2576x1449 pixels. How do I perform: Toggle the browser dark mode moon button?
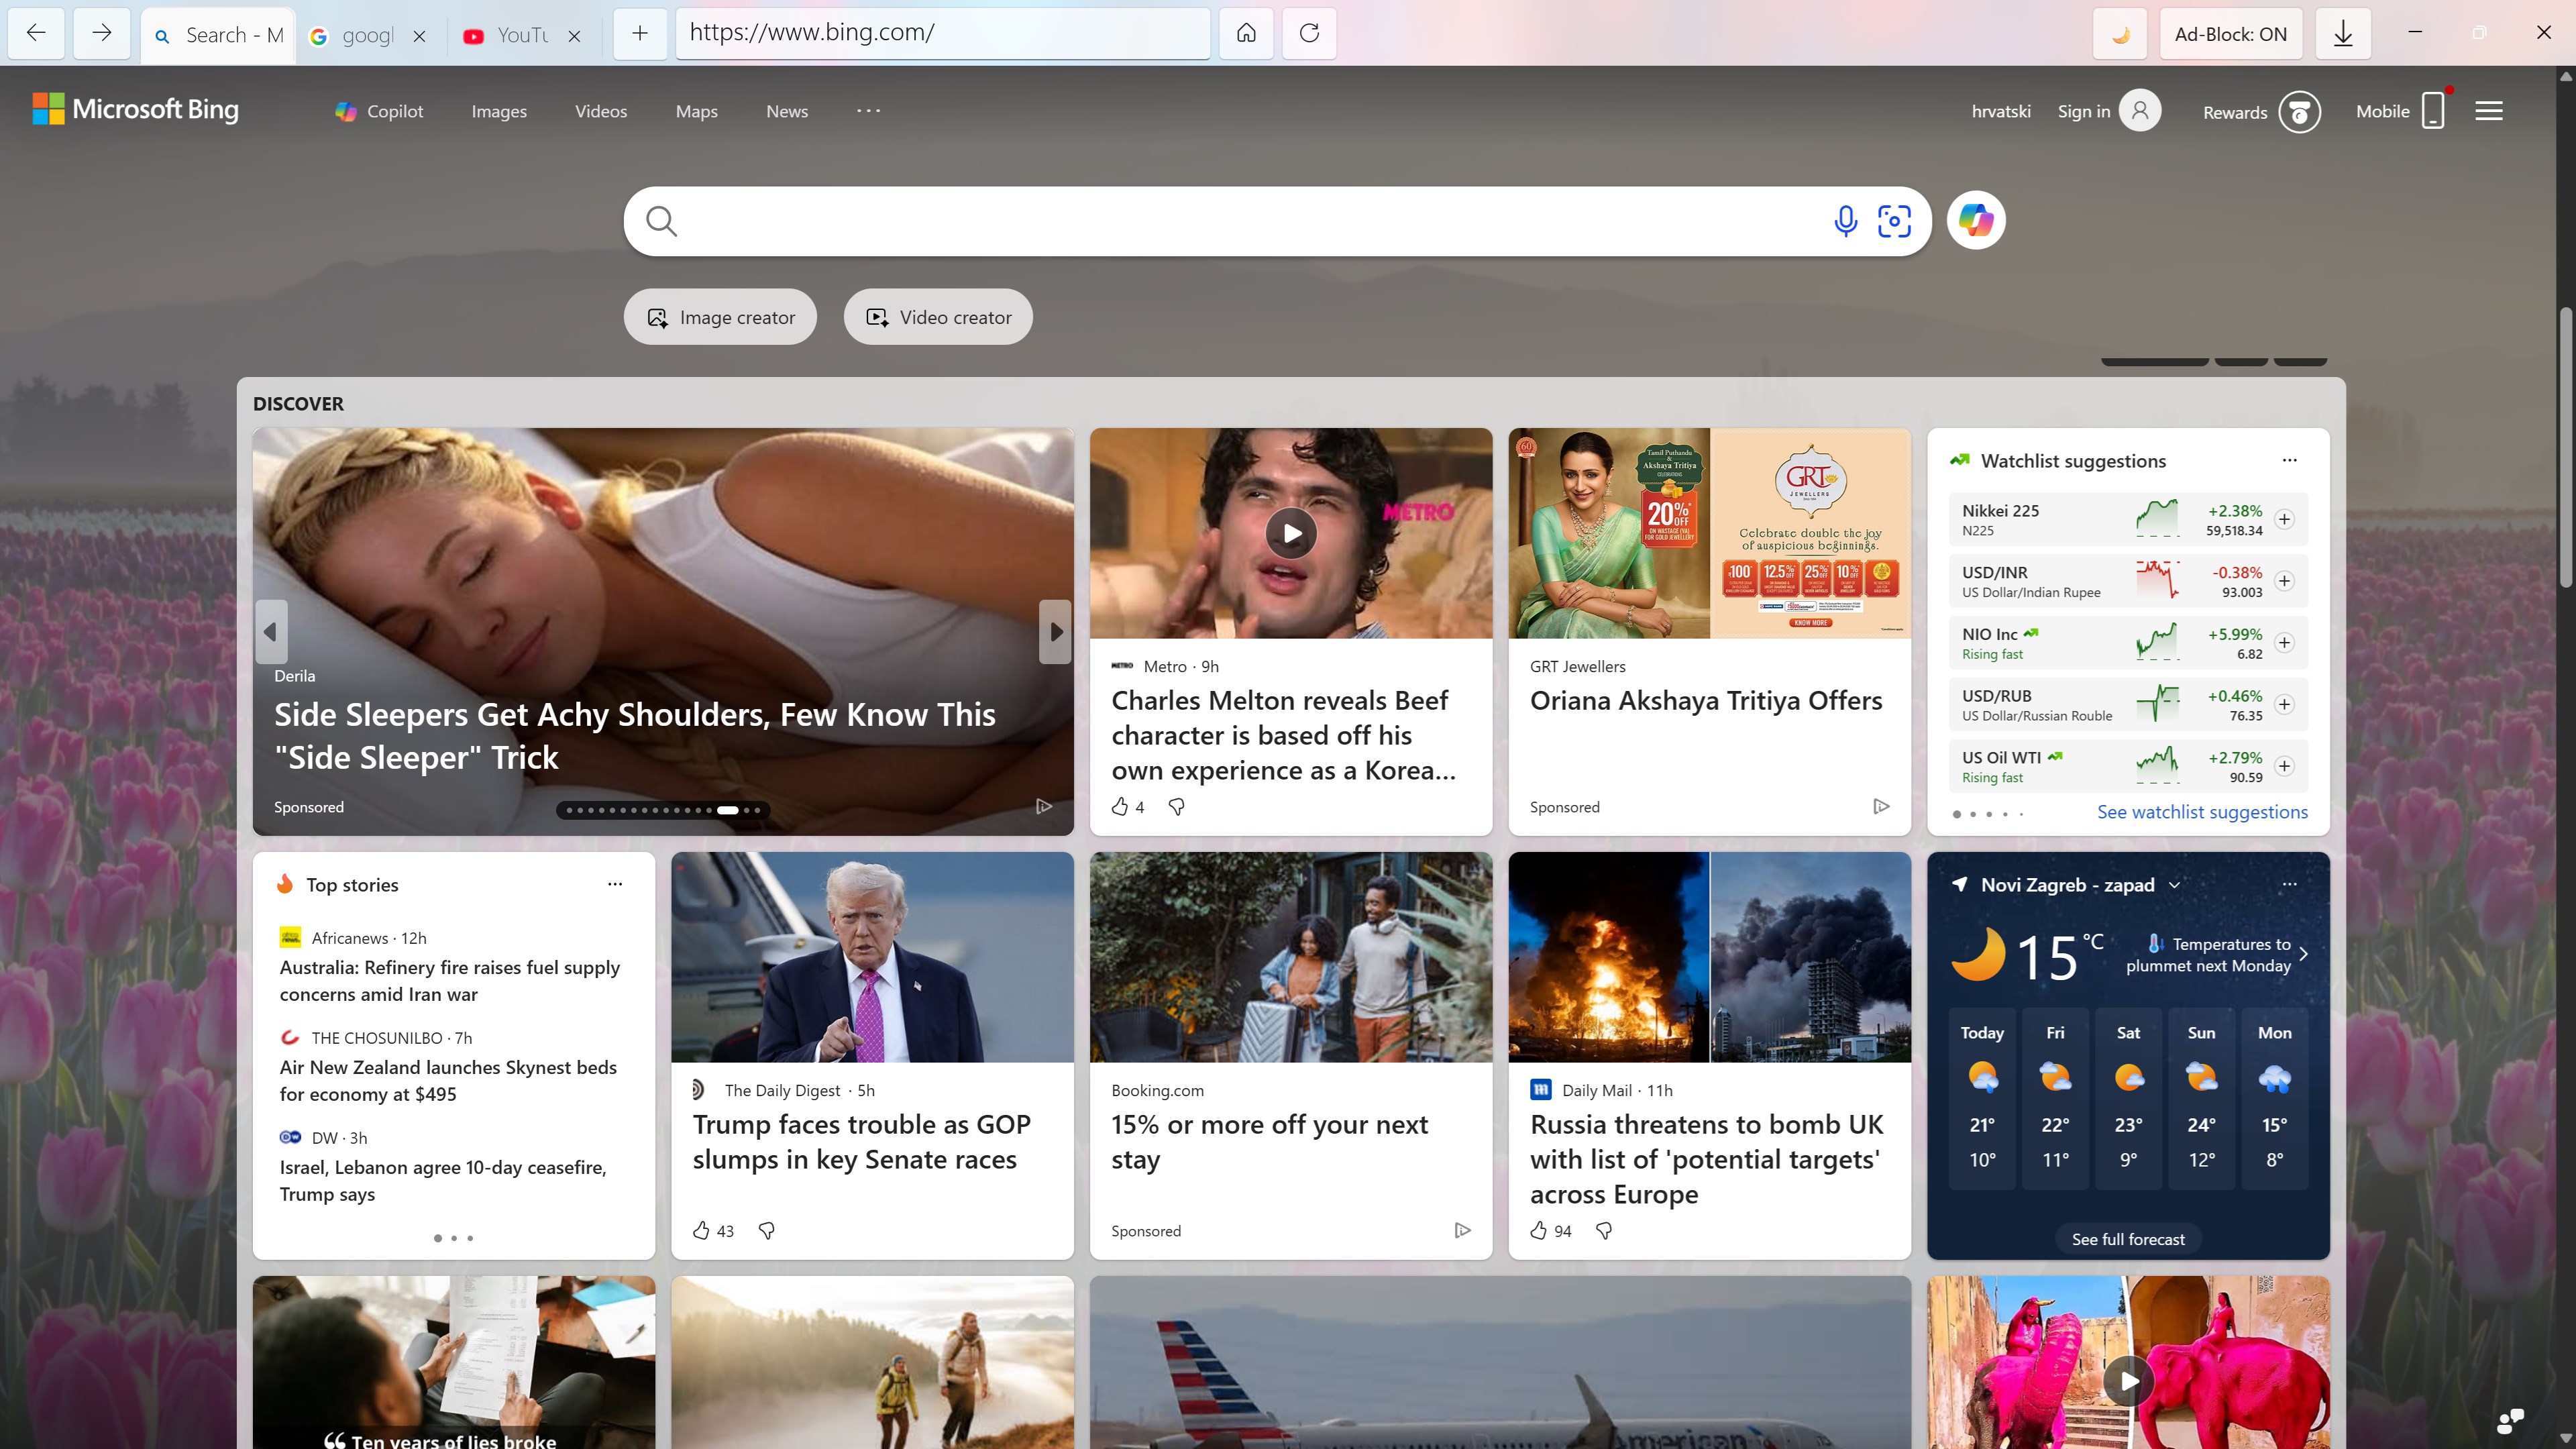tap(2120, 33)
